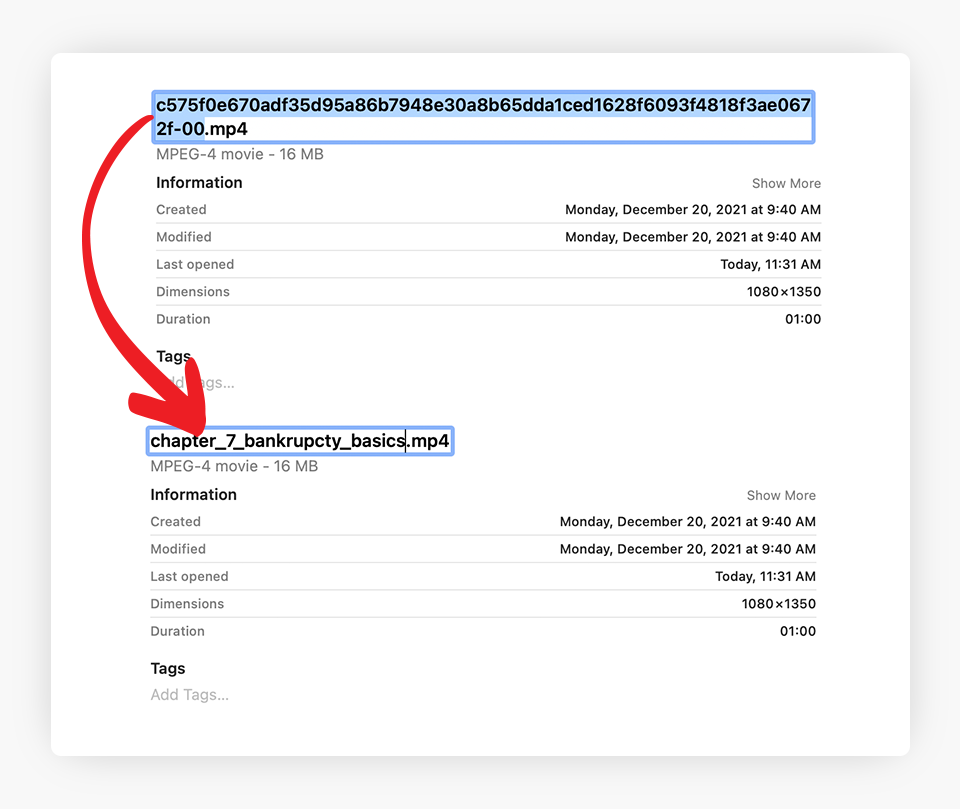Screen dimensions: 960x809
Task: Click the Last opened value for the hash-named file
Action: [770, 264]
